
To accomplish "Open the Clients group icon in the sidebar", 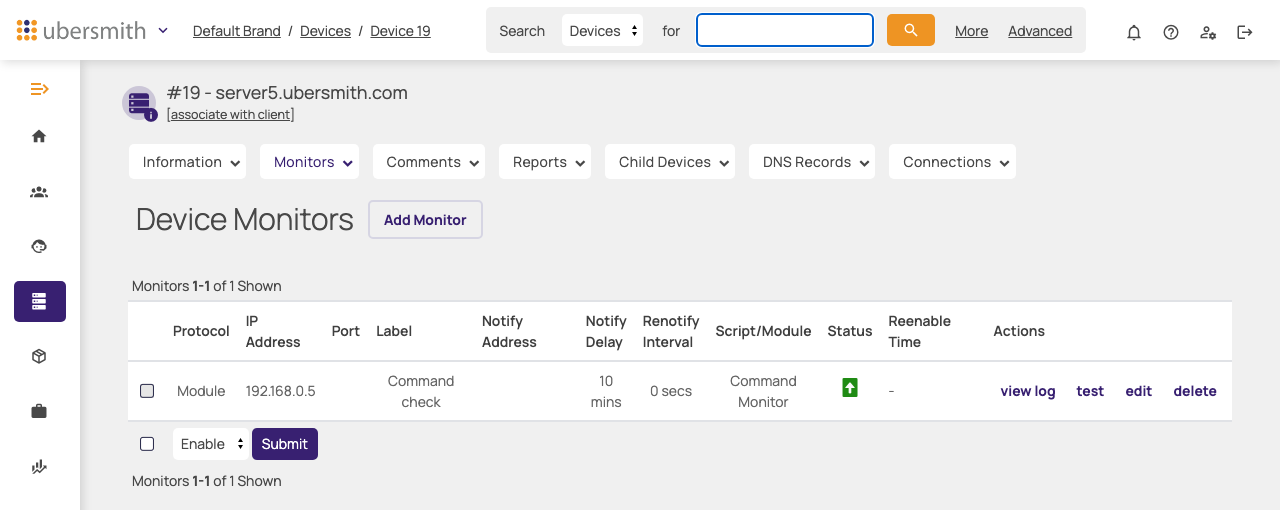I will 39,192.
